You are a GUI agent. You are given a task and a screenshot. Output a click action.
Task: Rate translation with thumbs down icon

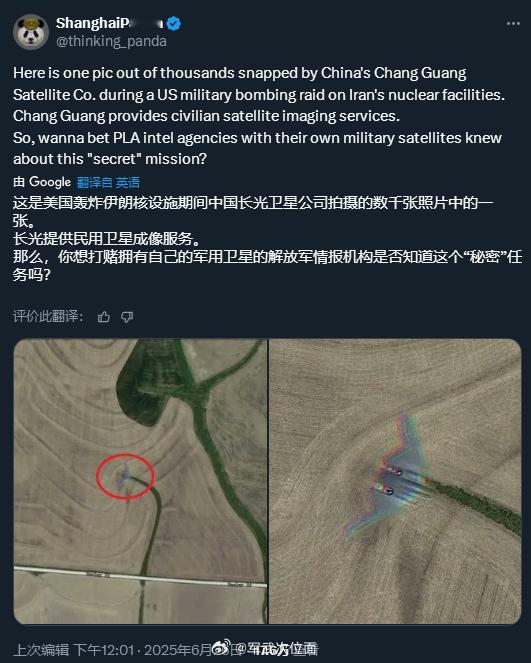pos(127,317)
